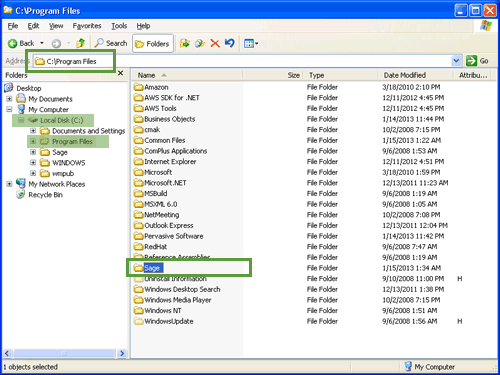The width and height of the screenshot is (500, 375).
Task: Click the Forward arrow button
Action: (56, 43)
